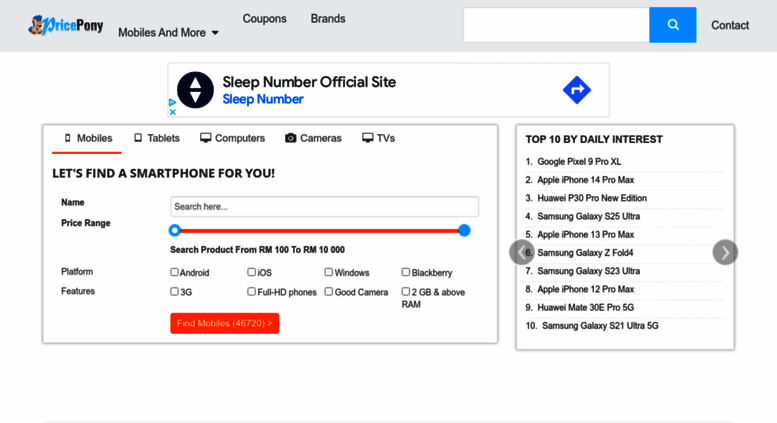Enable the Android platform checkbox
This screenshot has width=777, height=423.
pos(174,272)
